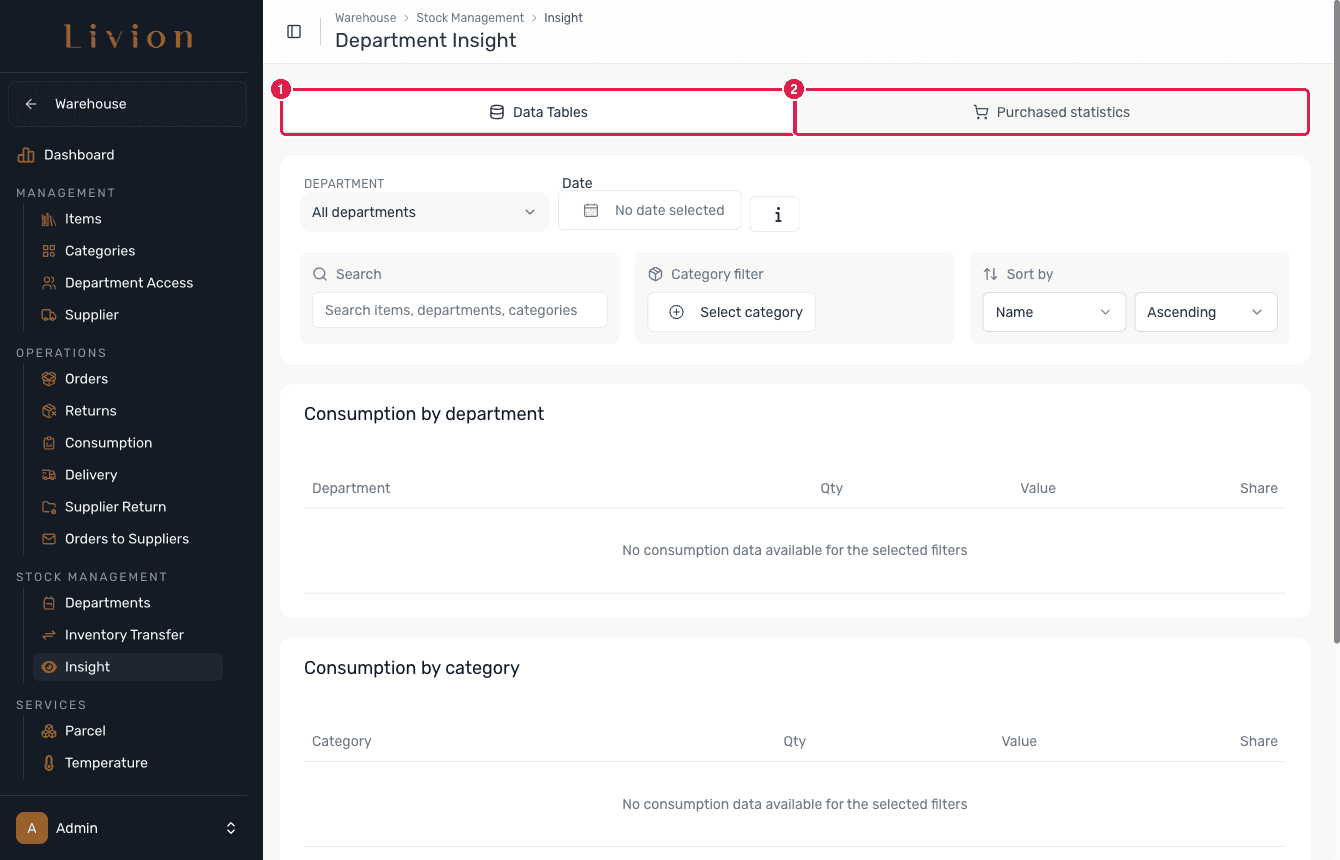The width and height of the screenshot is (1340, 860).
Task: Click the Livion logo
Action: click(x=129, y=38)
